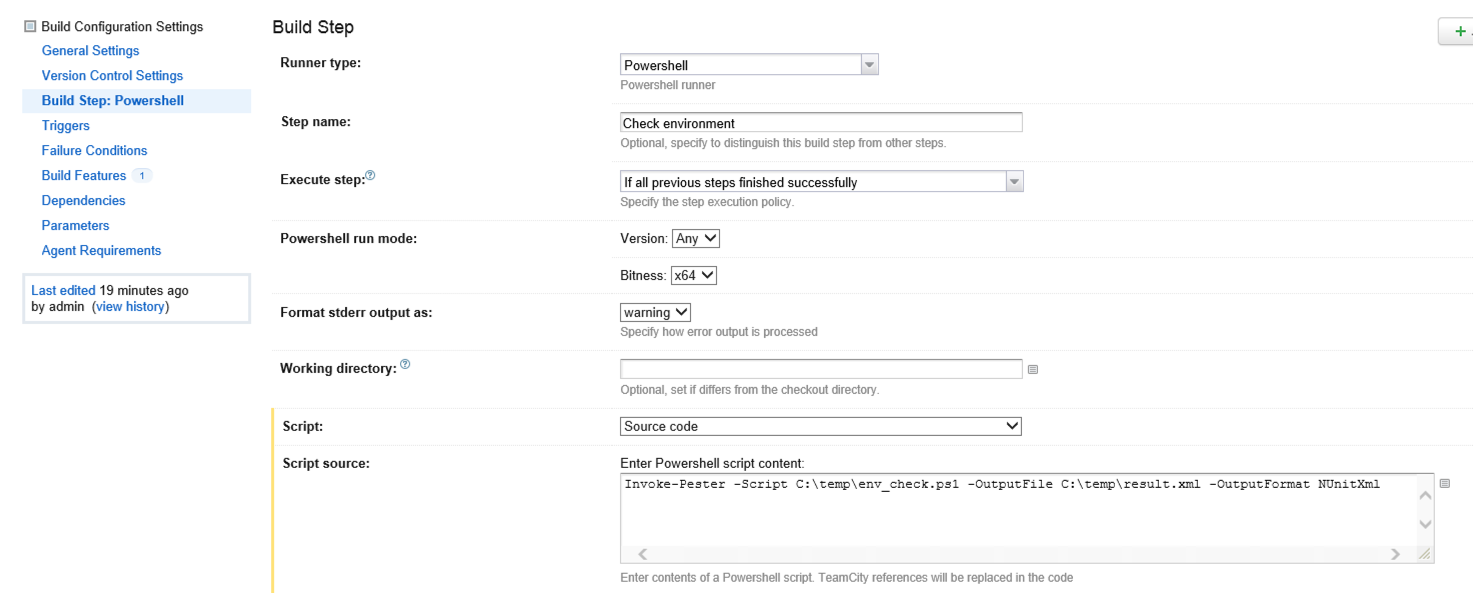1473x593 pixels.
Task: Expand the Execute step policy dropdown
Action: 1014,182
